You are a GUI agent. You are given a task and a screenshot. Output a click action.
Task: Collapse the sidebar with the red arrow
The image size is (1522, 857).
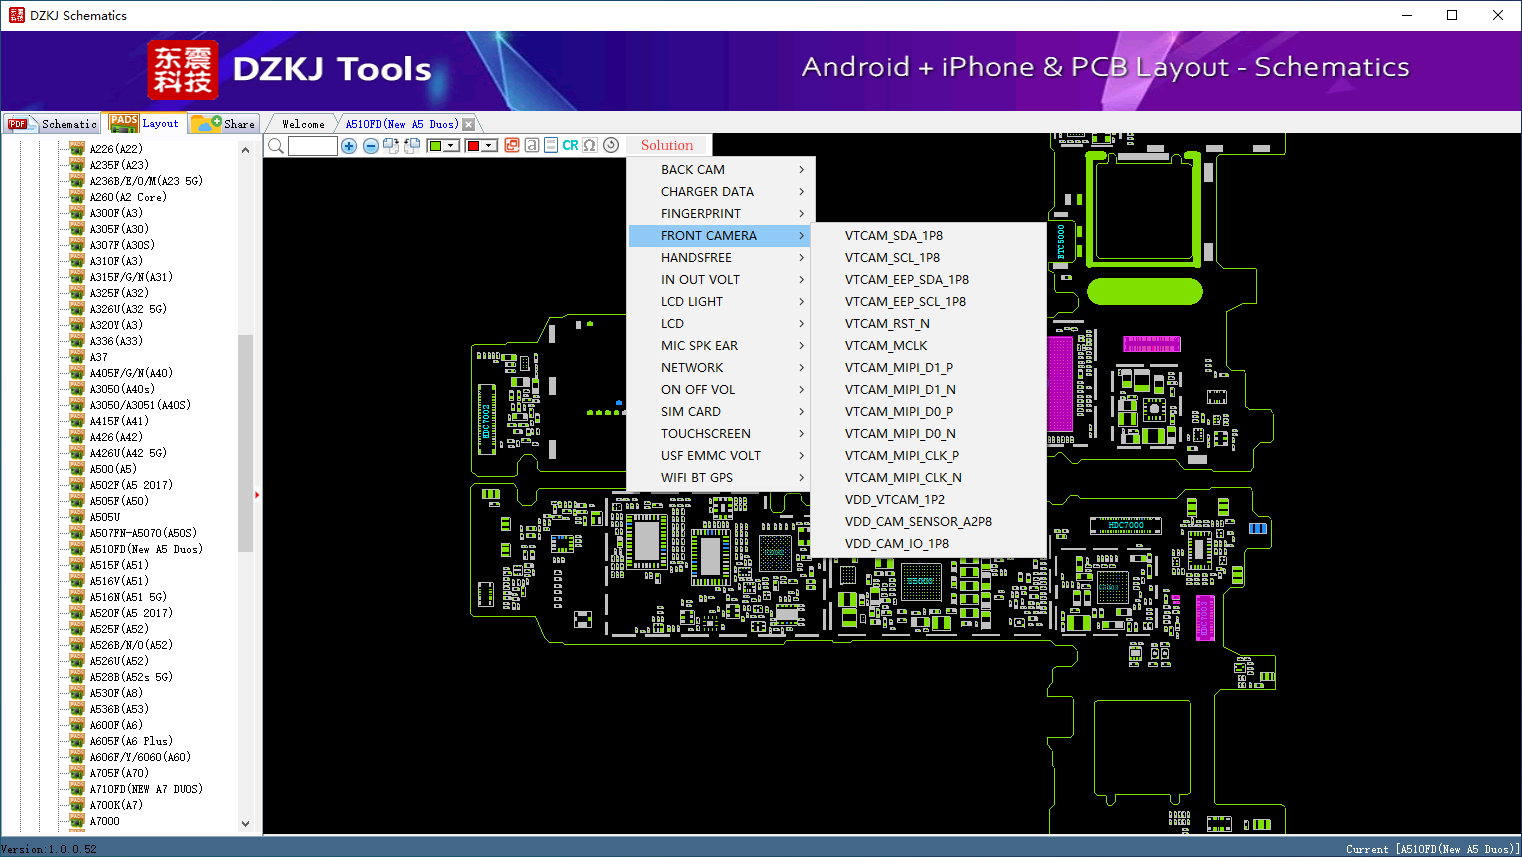point(257,494)
